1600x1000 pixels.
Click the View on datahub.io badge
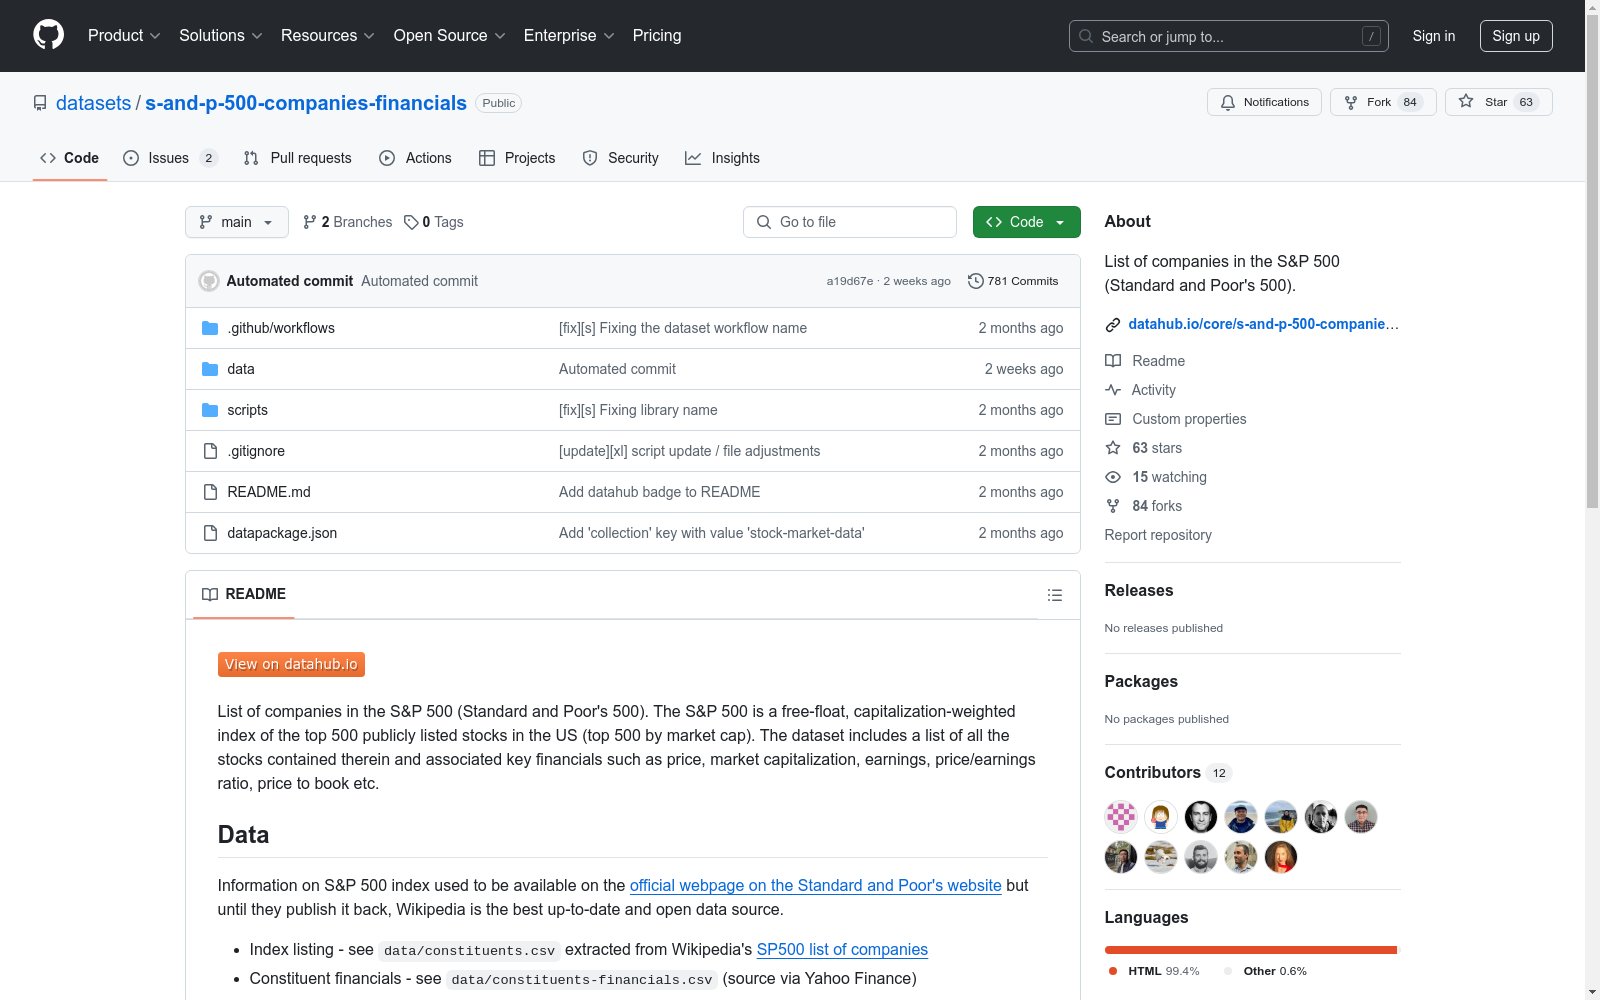(291, 664)
